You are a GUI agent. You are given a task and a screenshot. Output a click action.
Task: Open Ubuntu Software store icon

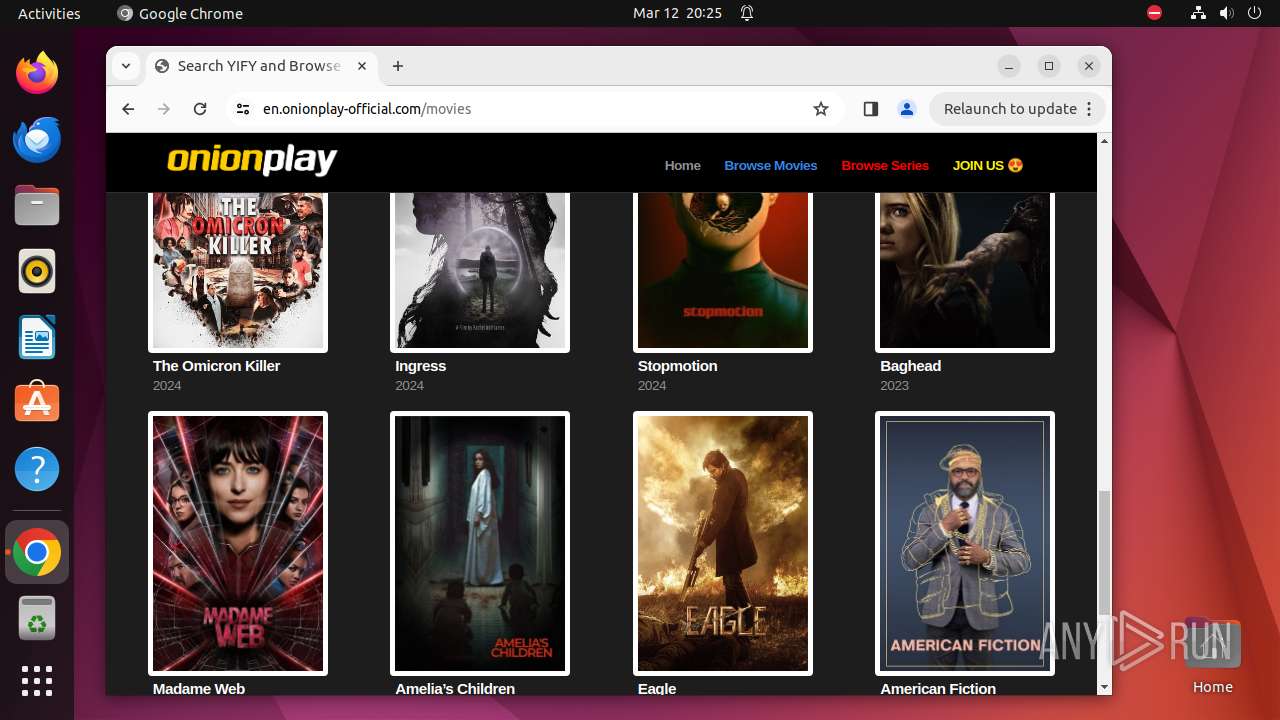click(x=37, y=403)
